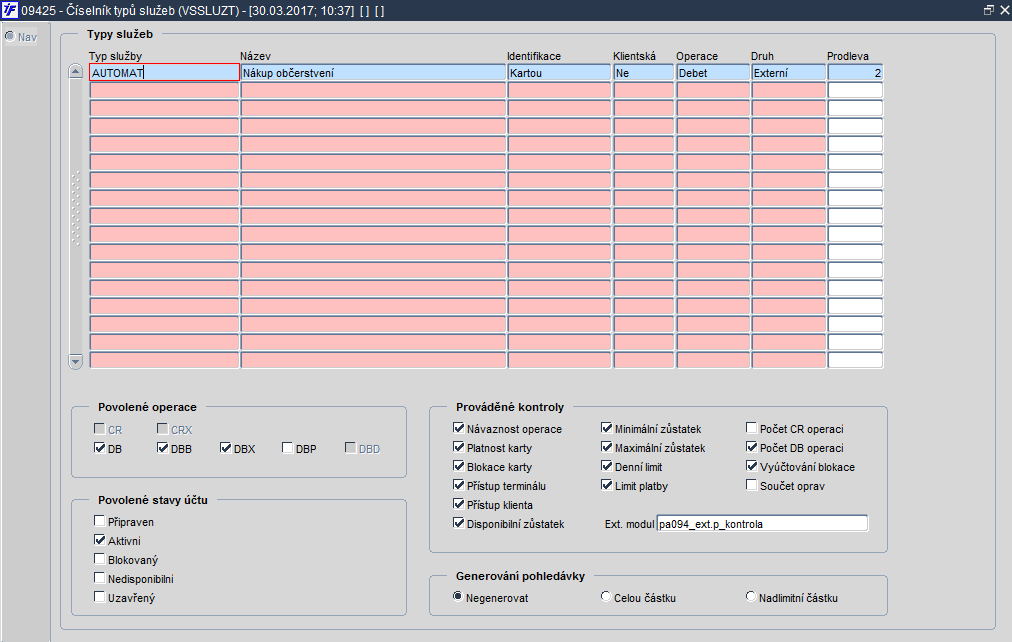Select the Negenerovat radio option

coord(458,597)
